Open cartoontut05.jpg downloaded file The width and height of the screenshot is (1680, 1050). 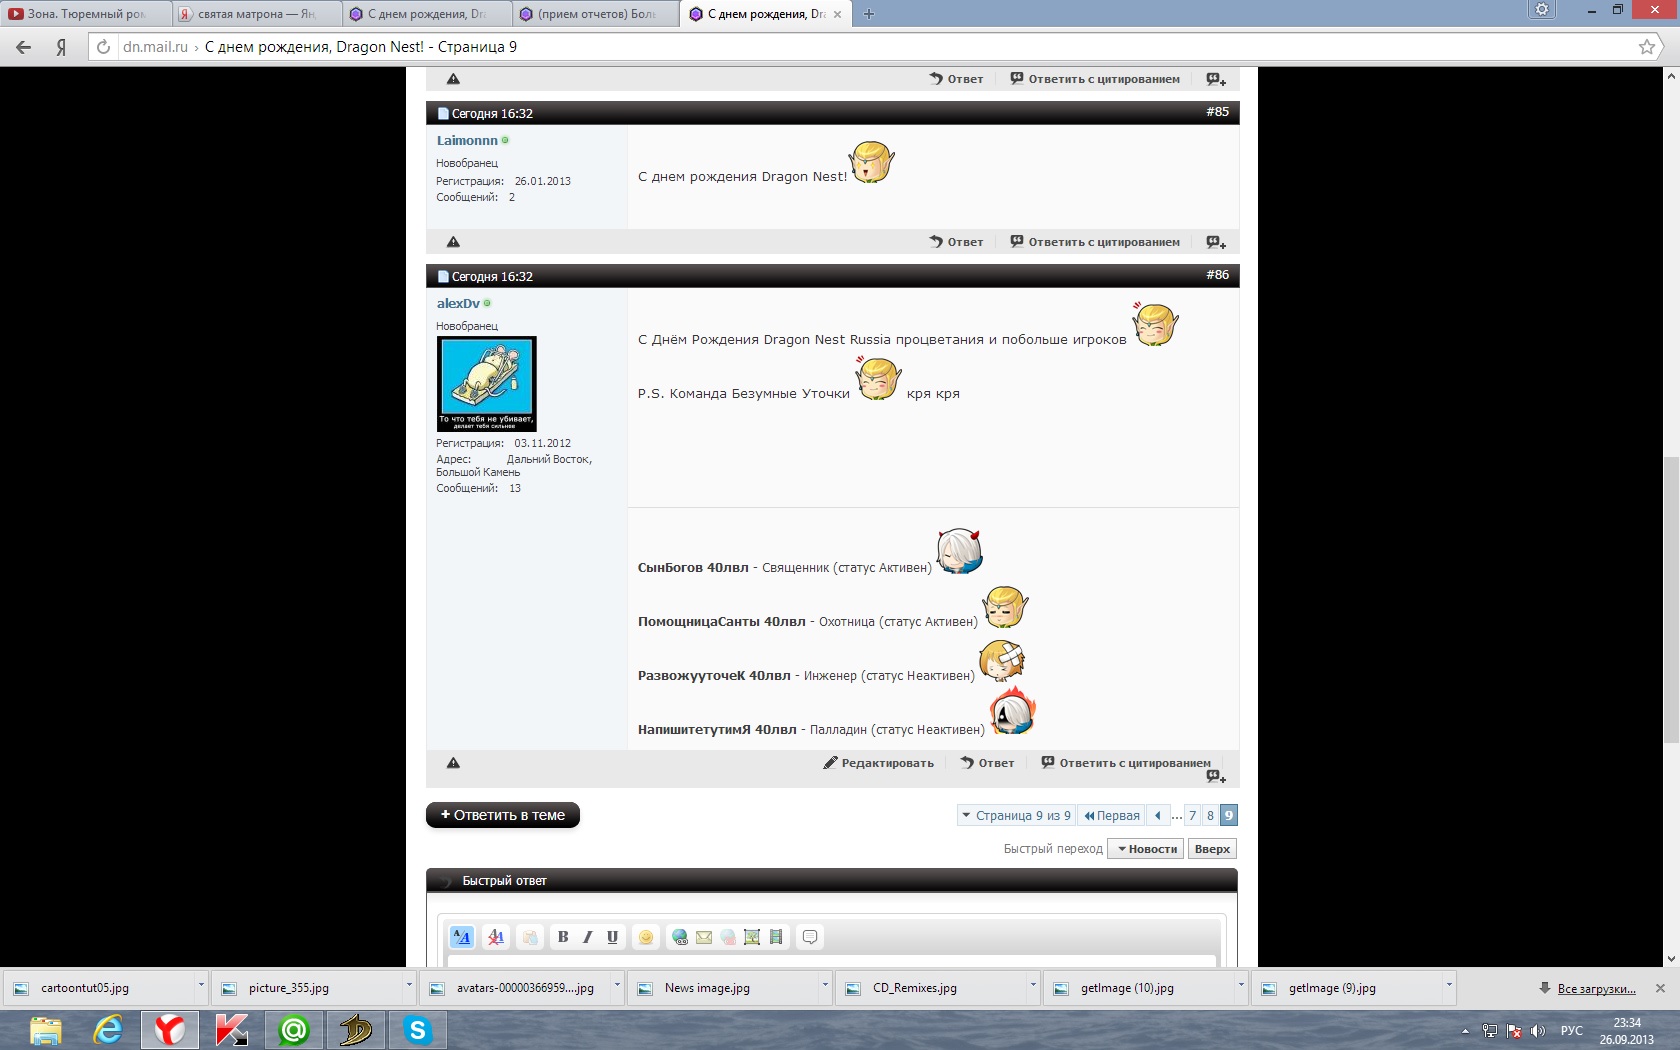98,988
